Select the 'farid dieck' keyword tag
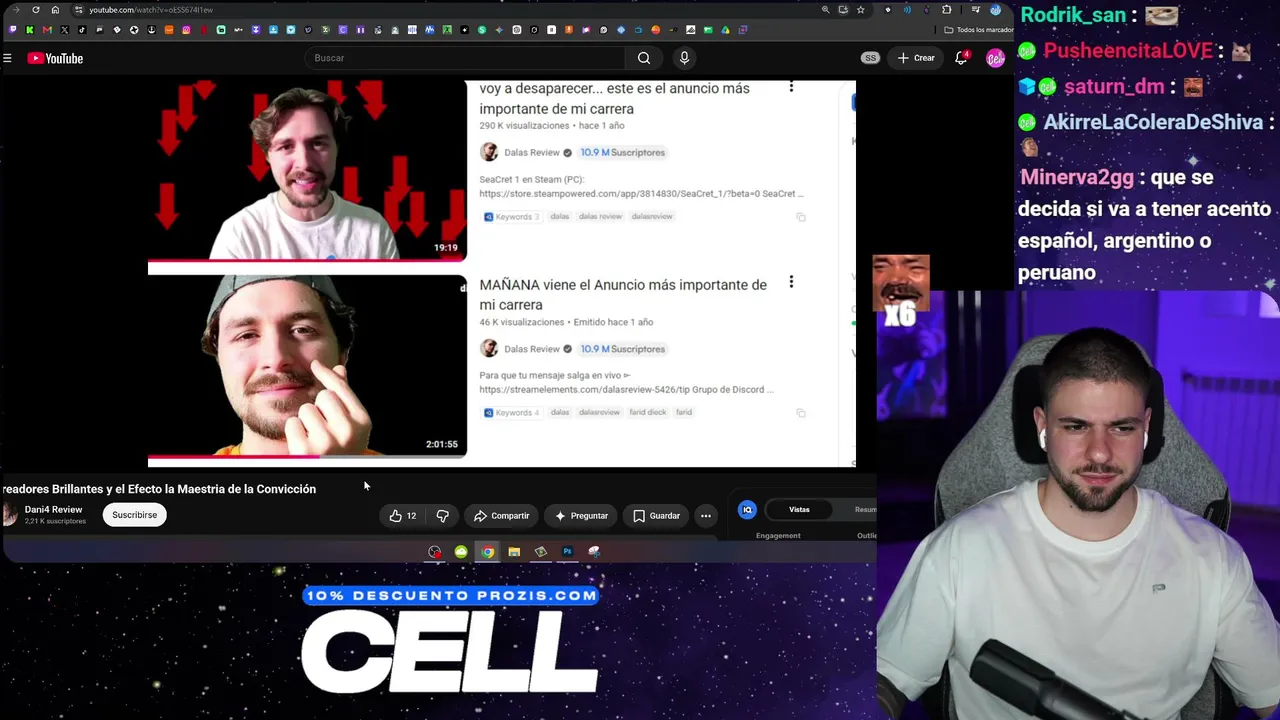This screenshot has height=720, width=1280. point(647,412)
